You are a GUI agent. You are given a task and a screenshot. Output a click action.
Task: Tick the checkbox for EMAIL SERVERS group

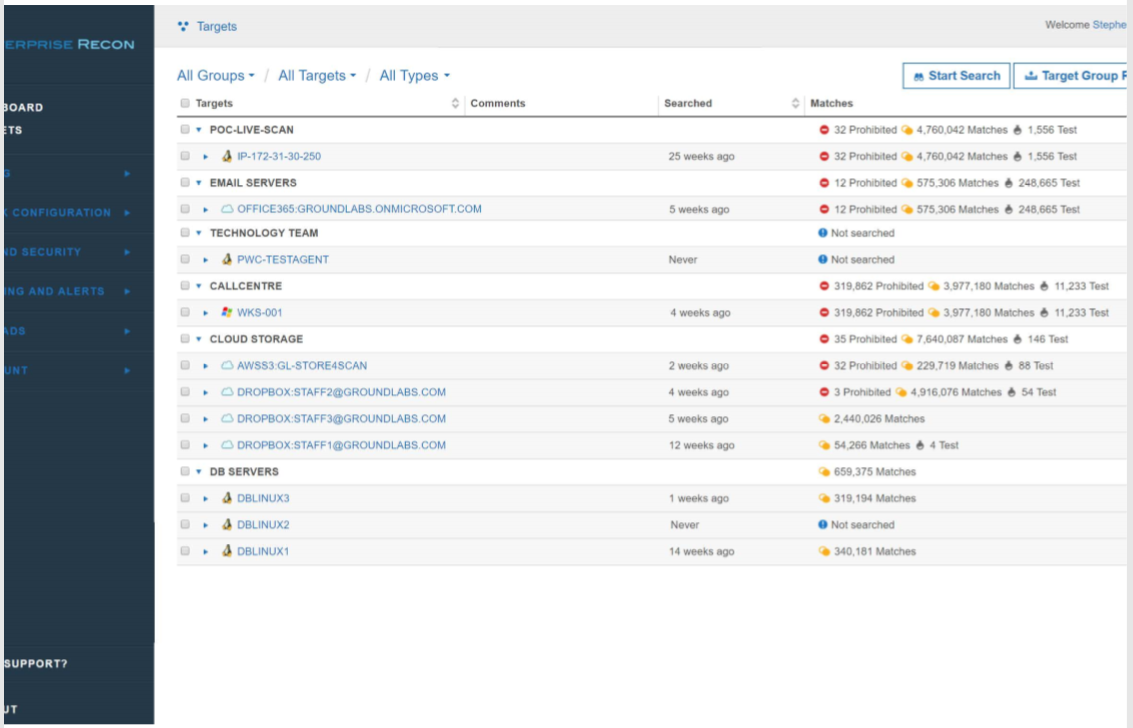[185, 183]
